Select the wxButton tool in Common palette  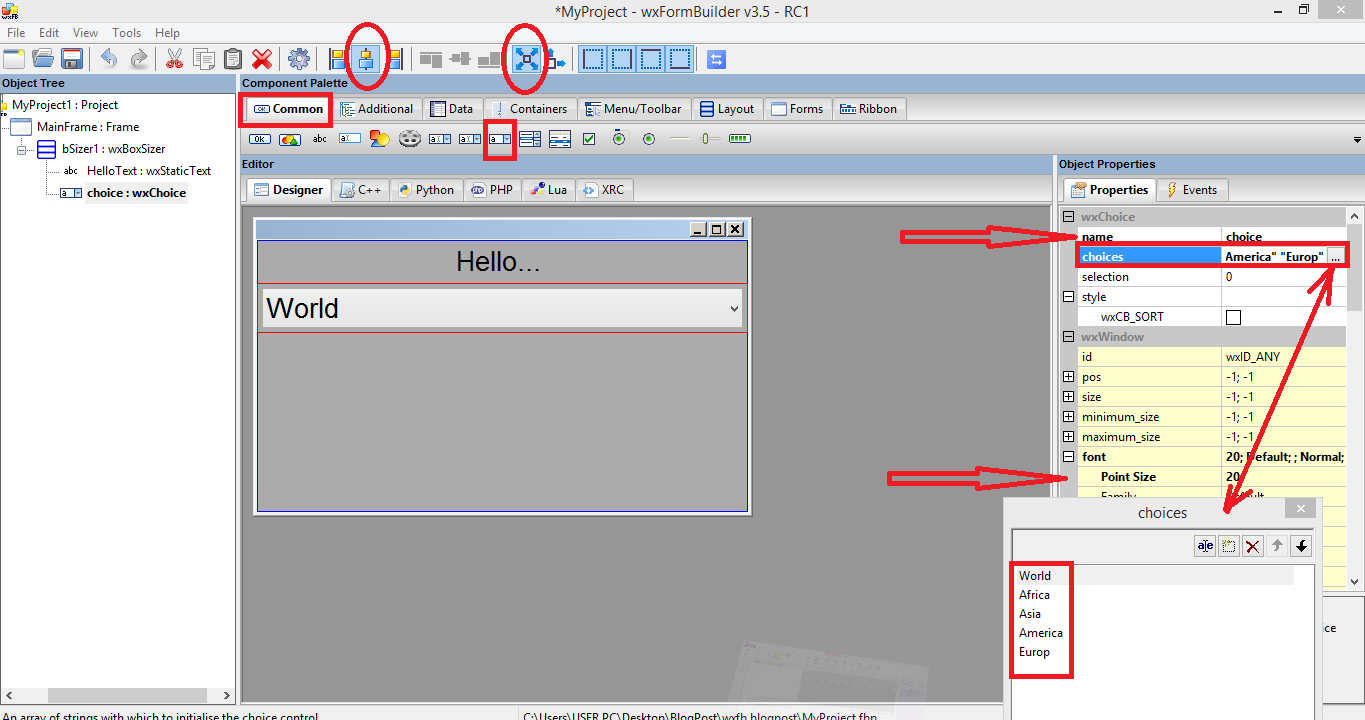coord(259,138)
